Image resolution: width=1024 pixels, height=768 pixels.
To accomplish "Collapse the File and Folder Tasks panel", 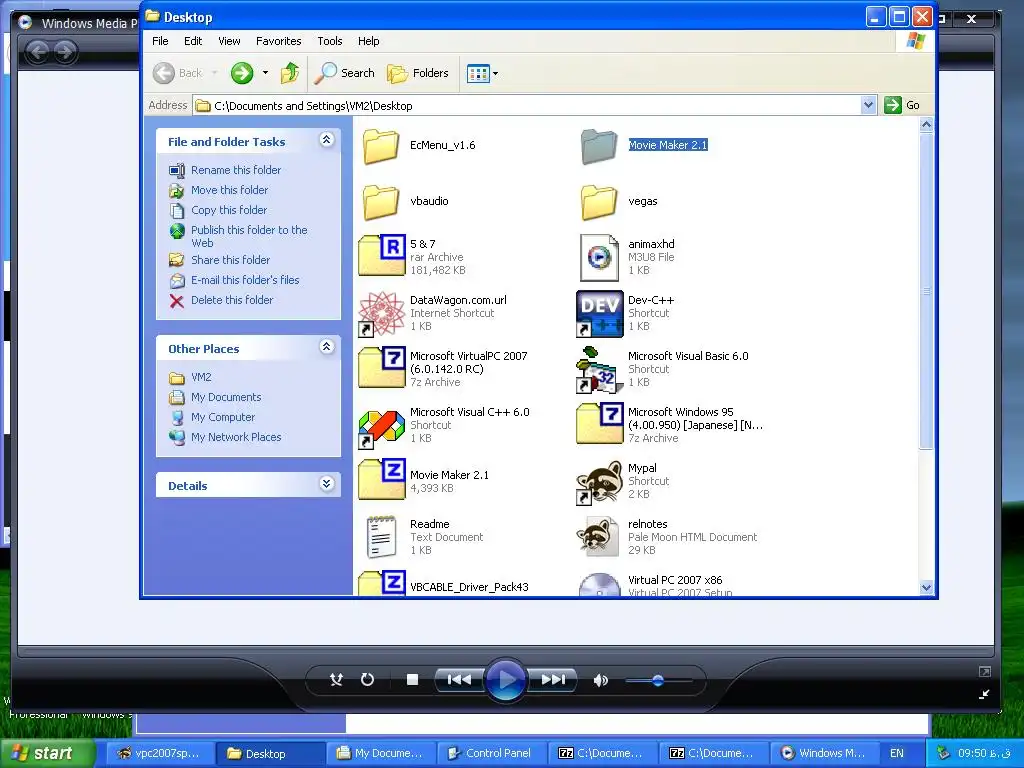I will [327, 140].
